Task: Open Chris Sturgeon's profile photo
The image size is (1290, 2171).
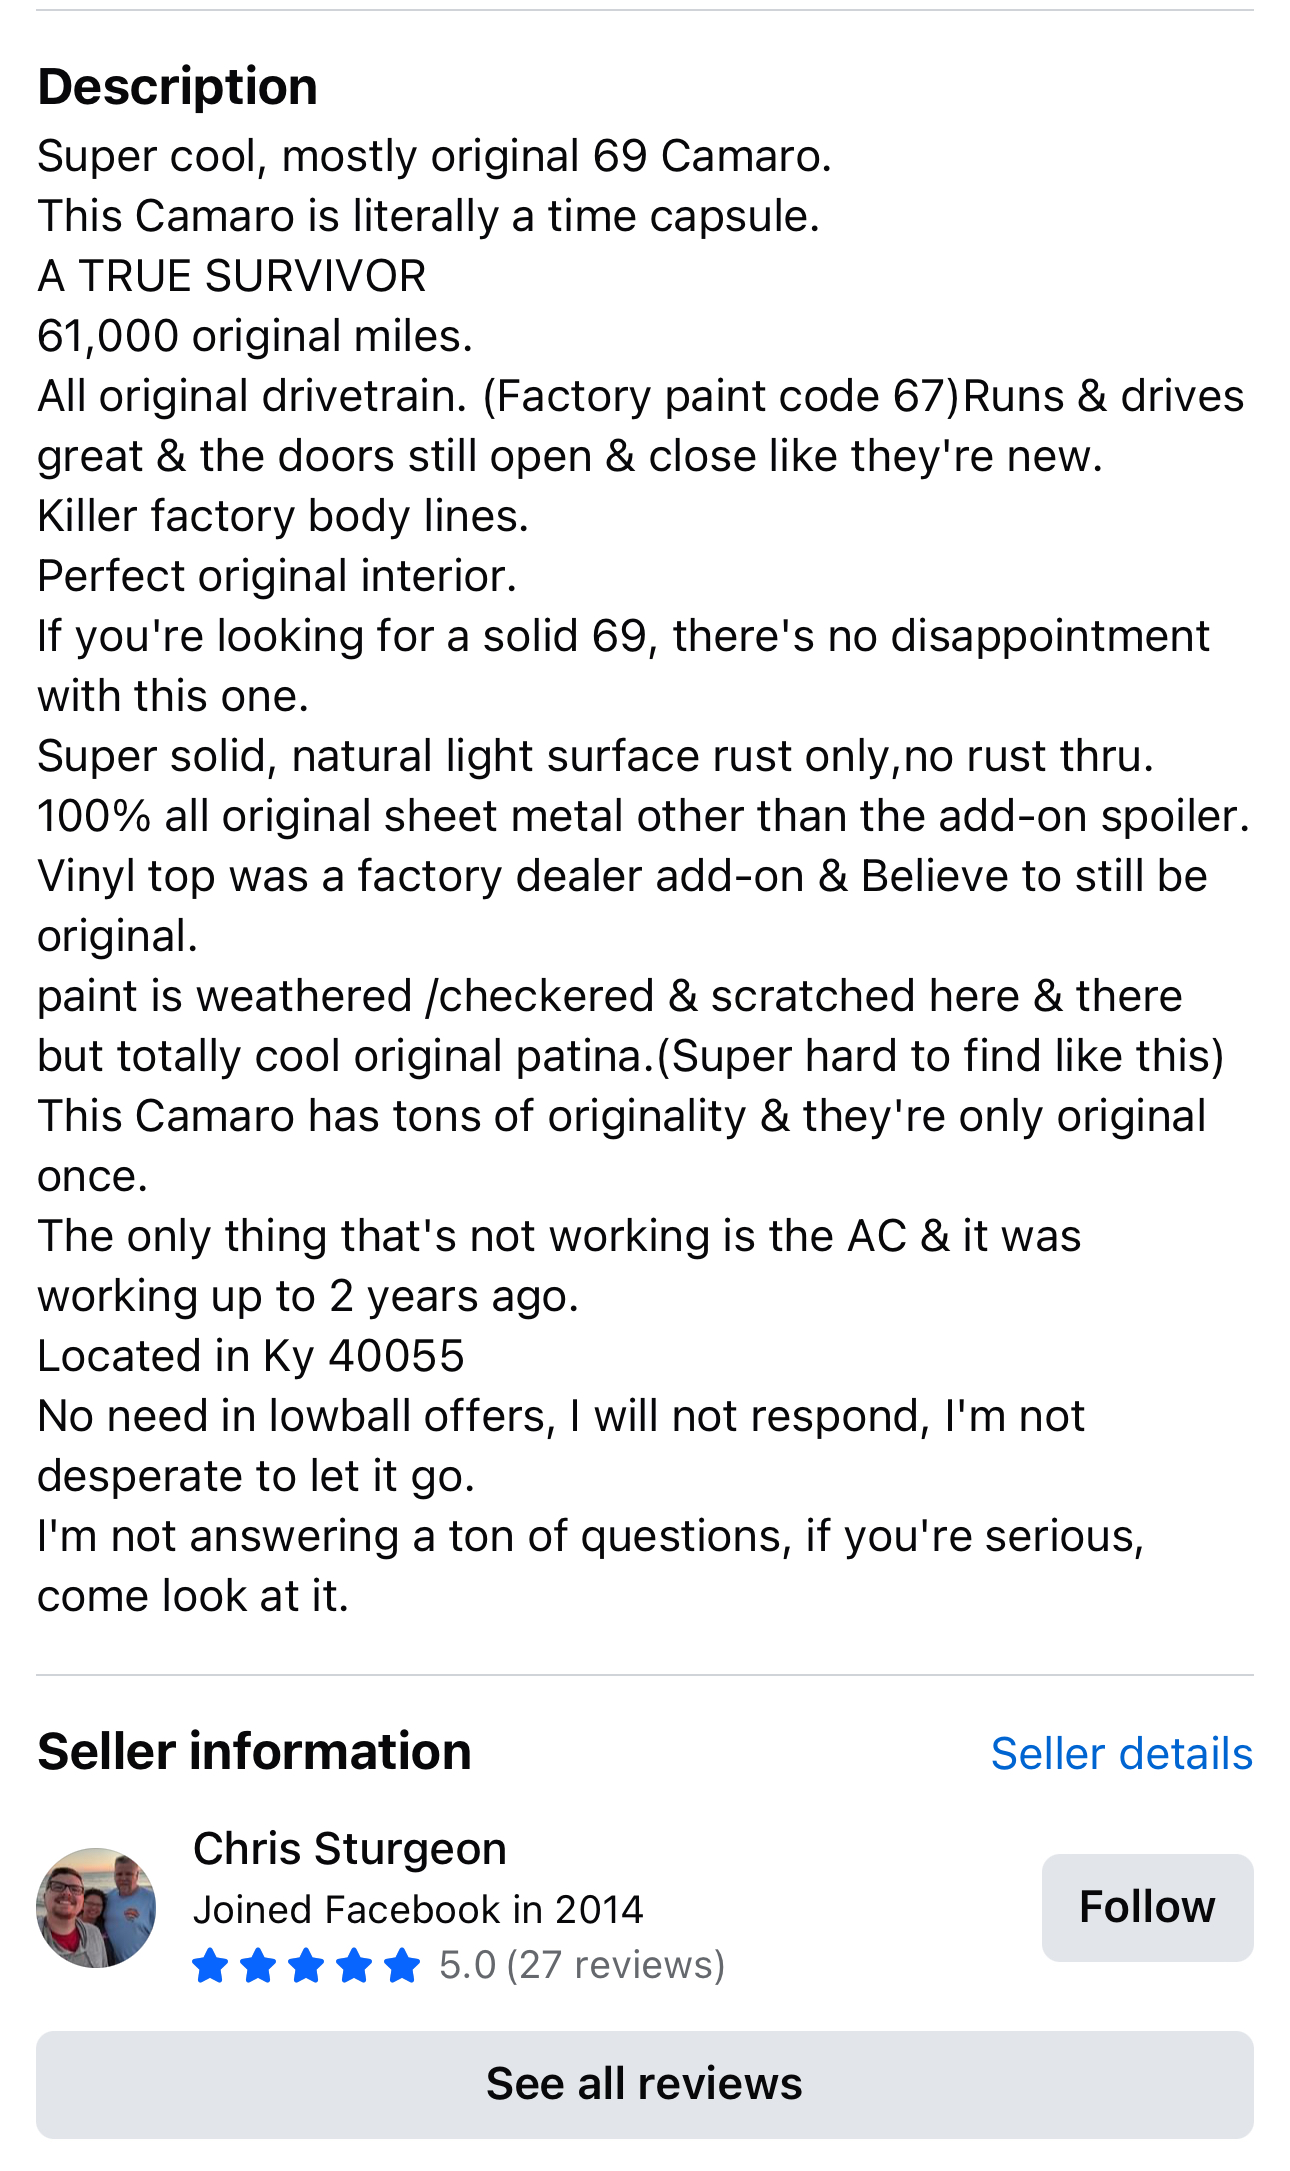Action: pos(96,1907)
